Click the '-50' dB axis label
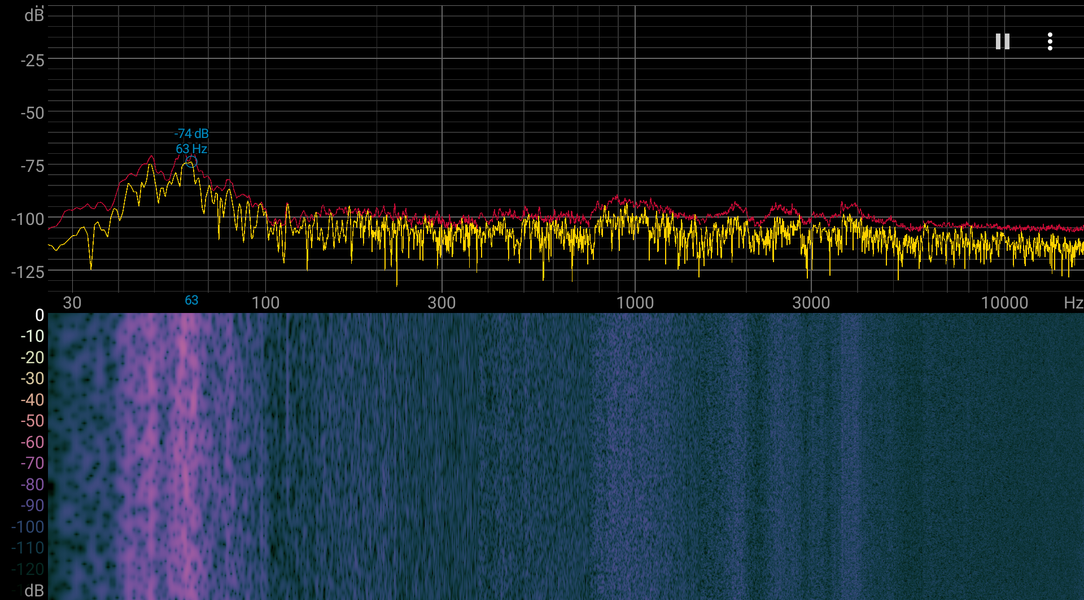The height and width of the screenshot is (600, 1084). 32,113
